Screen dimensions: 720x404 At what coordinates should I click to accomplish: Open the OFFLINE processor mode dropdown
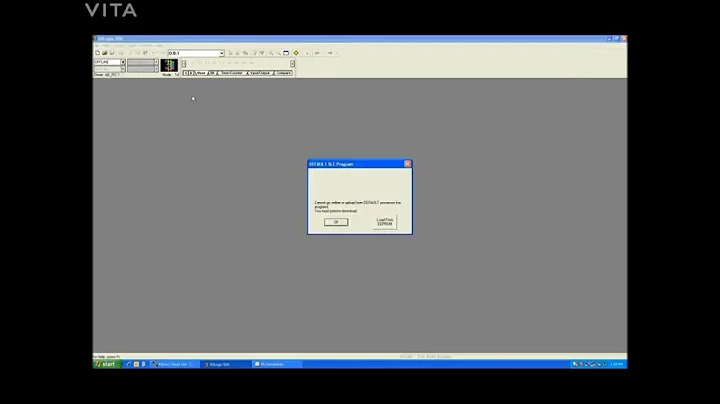coord(123,62)
